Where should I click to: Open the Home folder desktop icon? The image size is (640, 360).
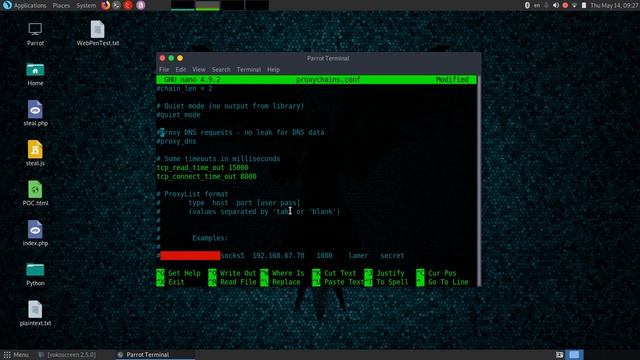(35, 74)
